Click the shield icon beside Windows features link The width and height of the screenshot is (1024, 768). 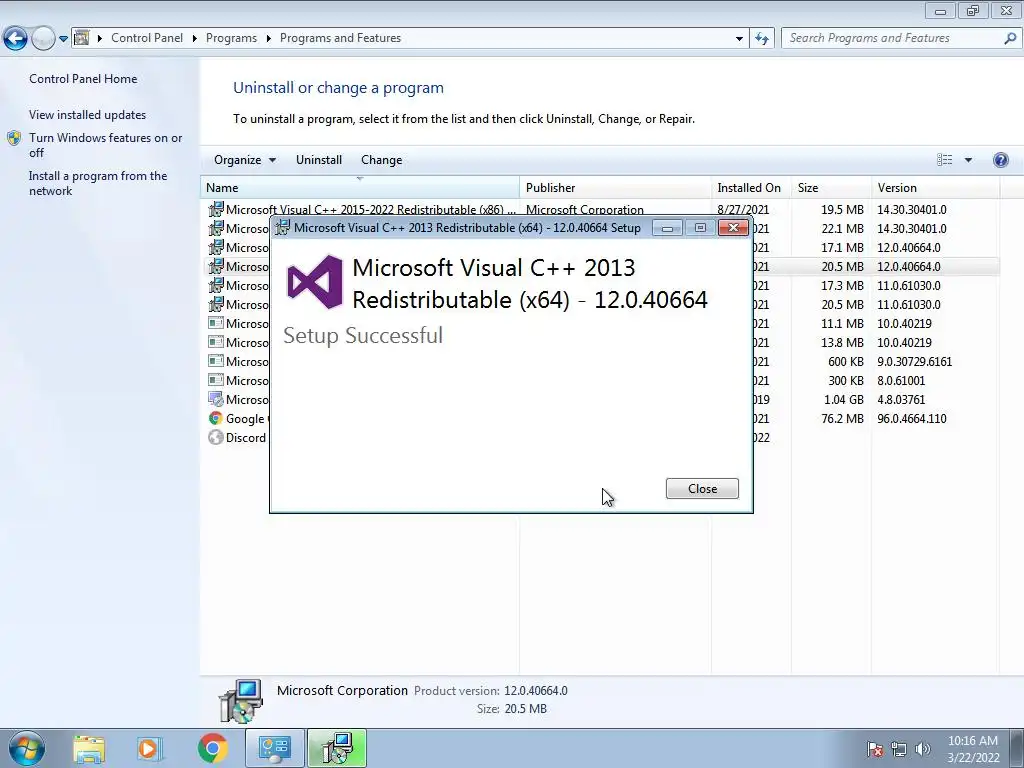14,138
